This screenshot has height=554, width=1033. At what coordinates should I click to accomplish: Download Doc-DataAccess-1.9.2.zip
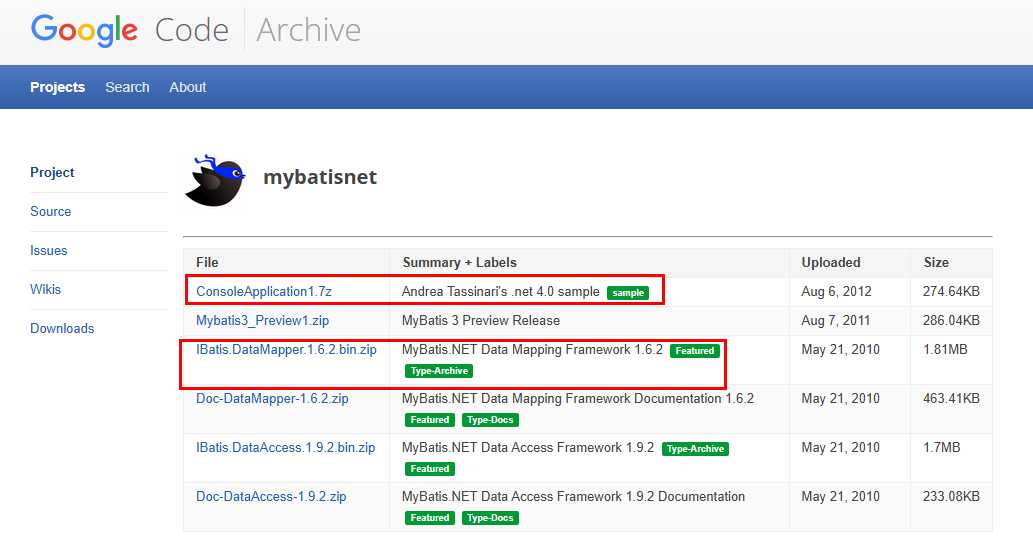click(x=271, y=496)
